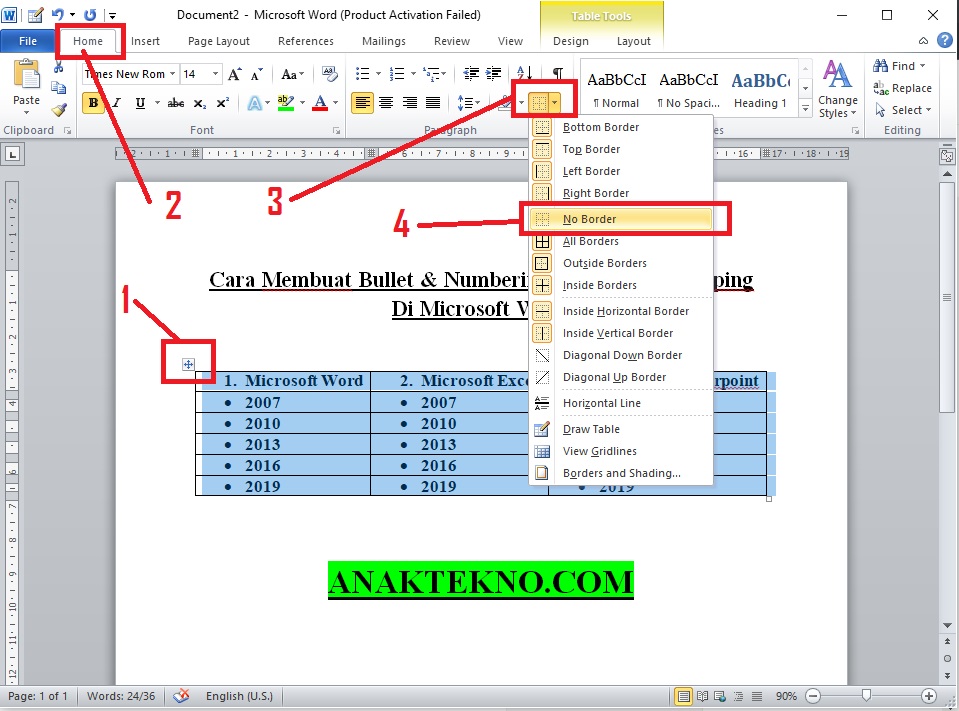Click the Find binoculars icon

coord(881,66)
